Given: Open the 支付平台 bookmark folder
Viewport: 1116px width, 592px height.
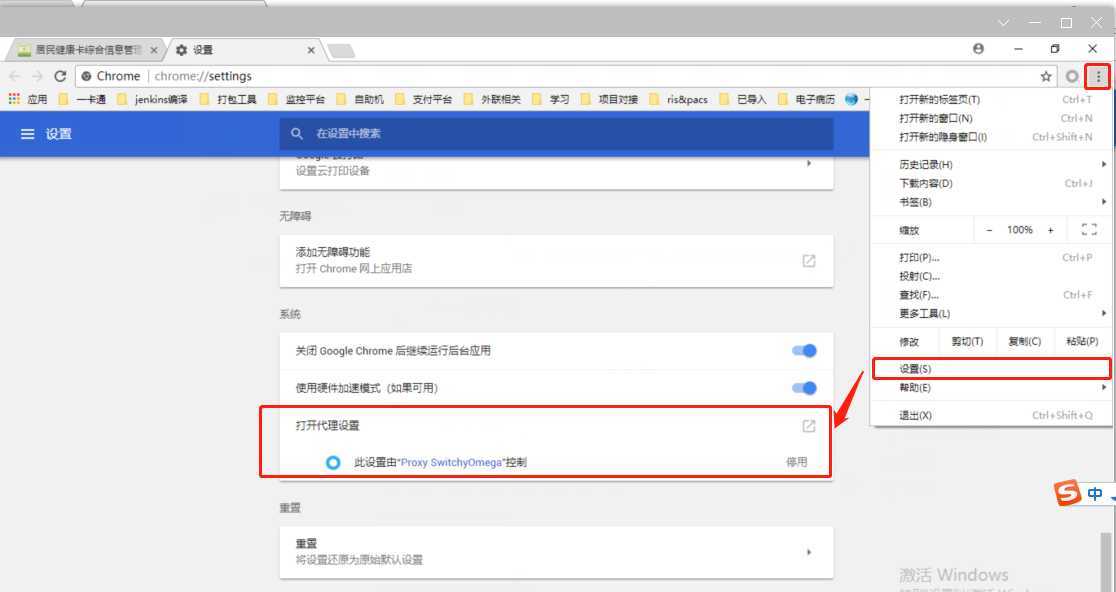Looking at the screenshot, I should tap(423, 99).
